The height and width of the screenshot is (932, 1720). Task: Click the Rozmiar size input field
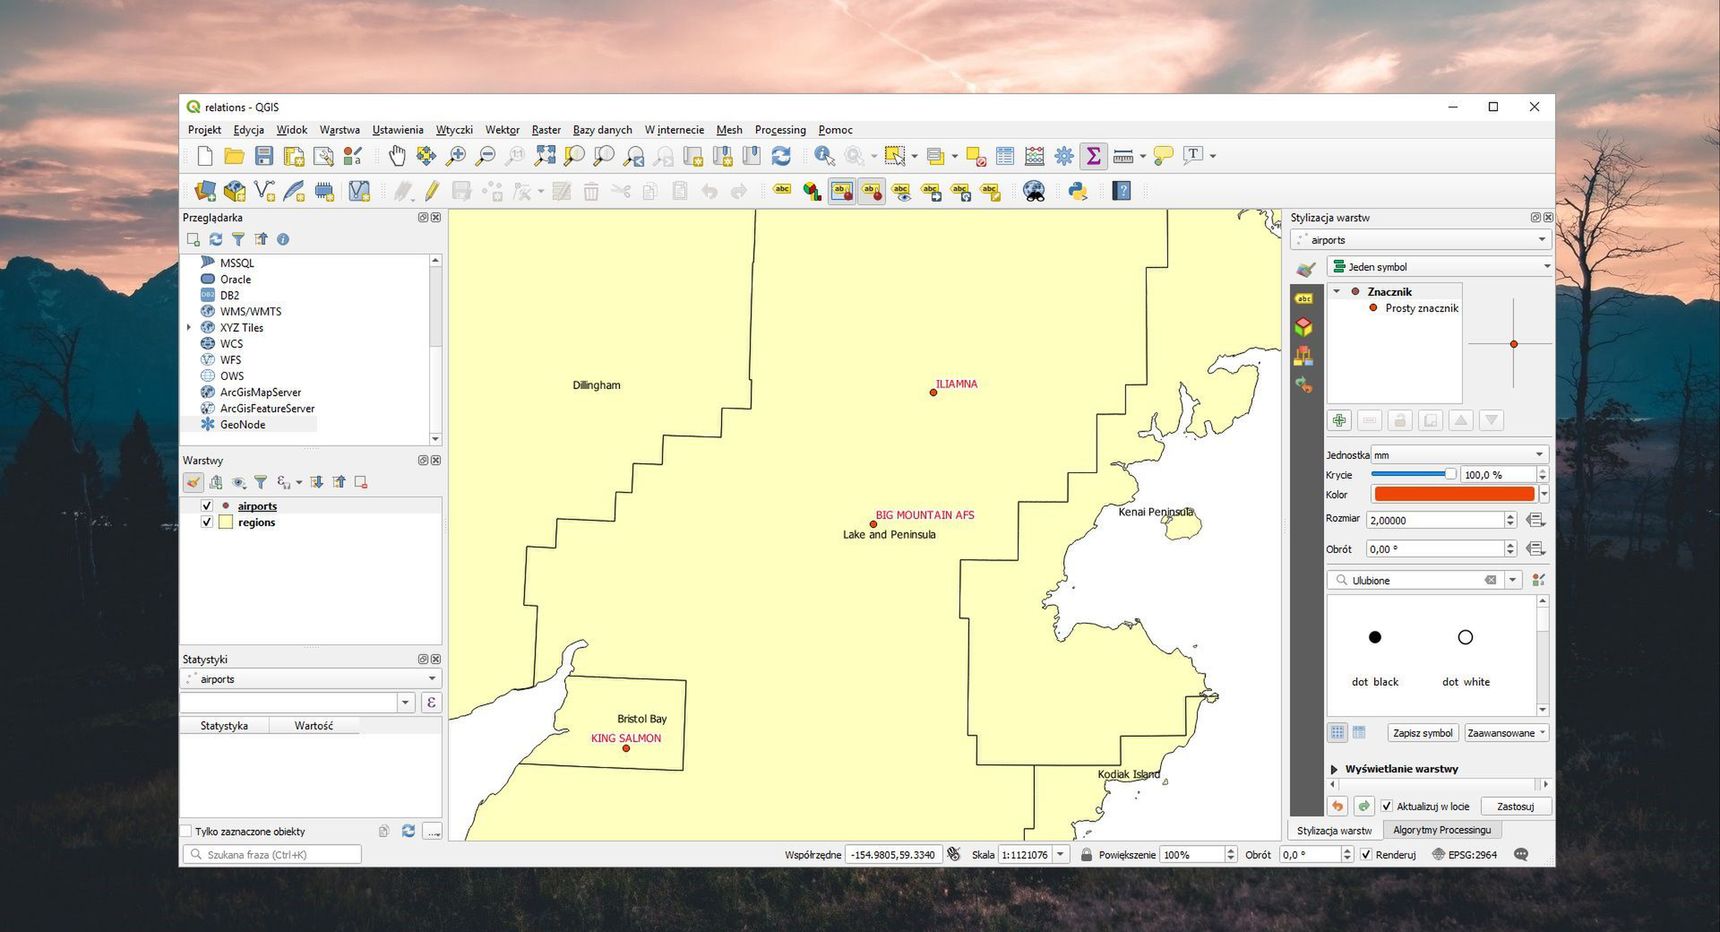(x=1435, y=520)
